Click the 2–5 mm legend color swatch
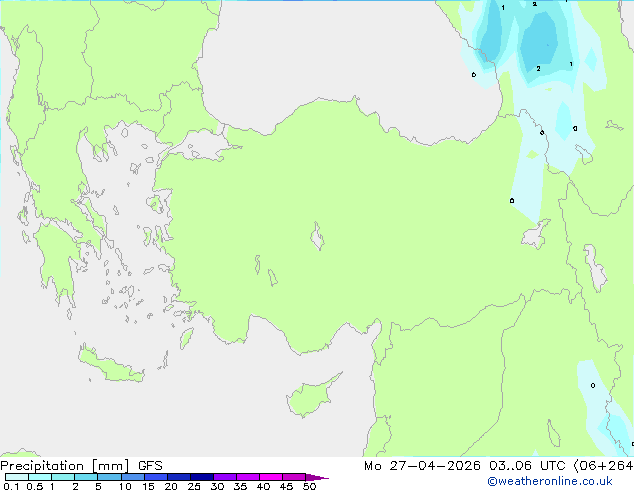The height and width of the screenshot is (490, 634). tap(86, 477)
